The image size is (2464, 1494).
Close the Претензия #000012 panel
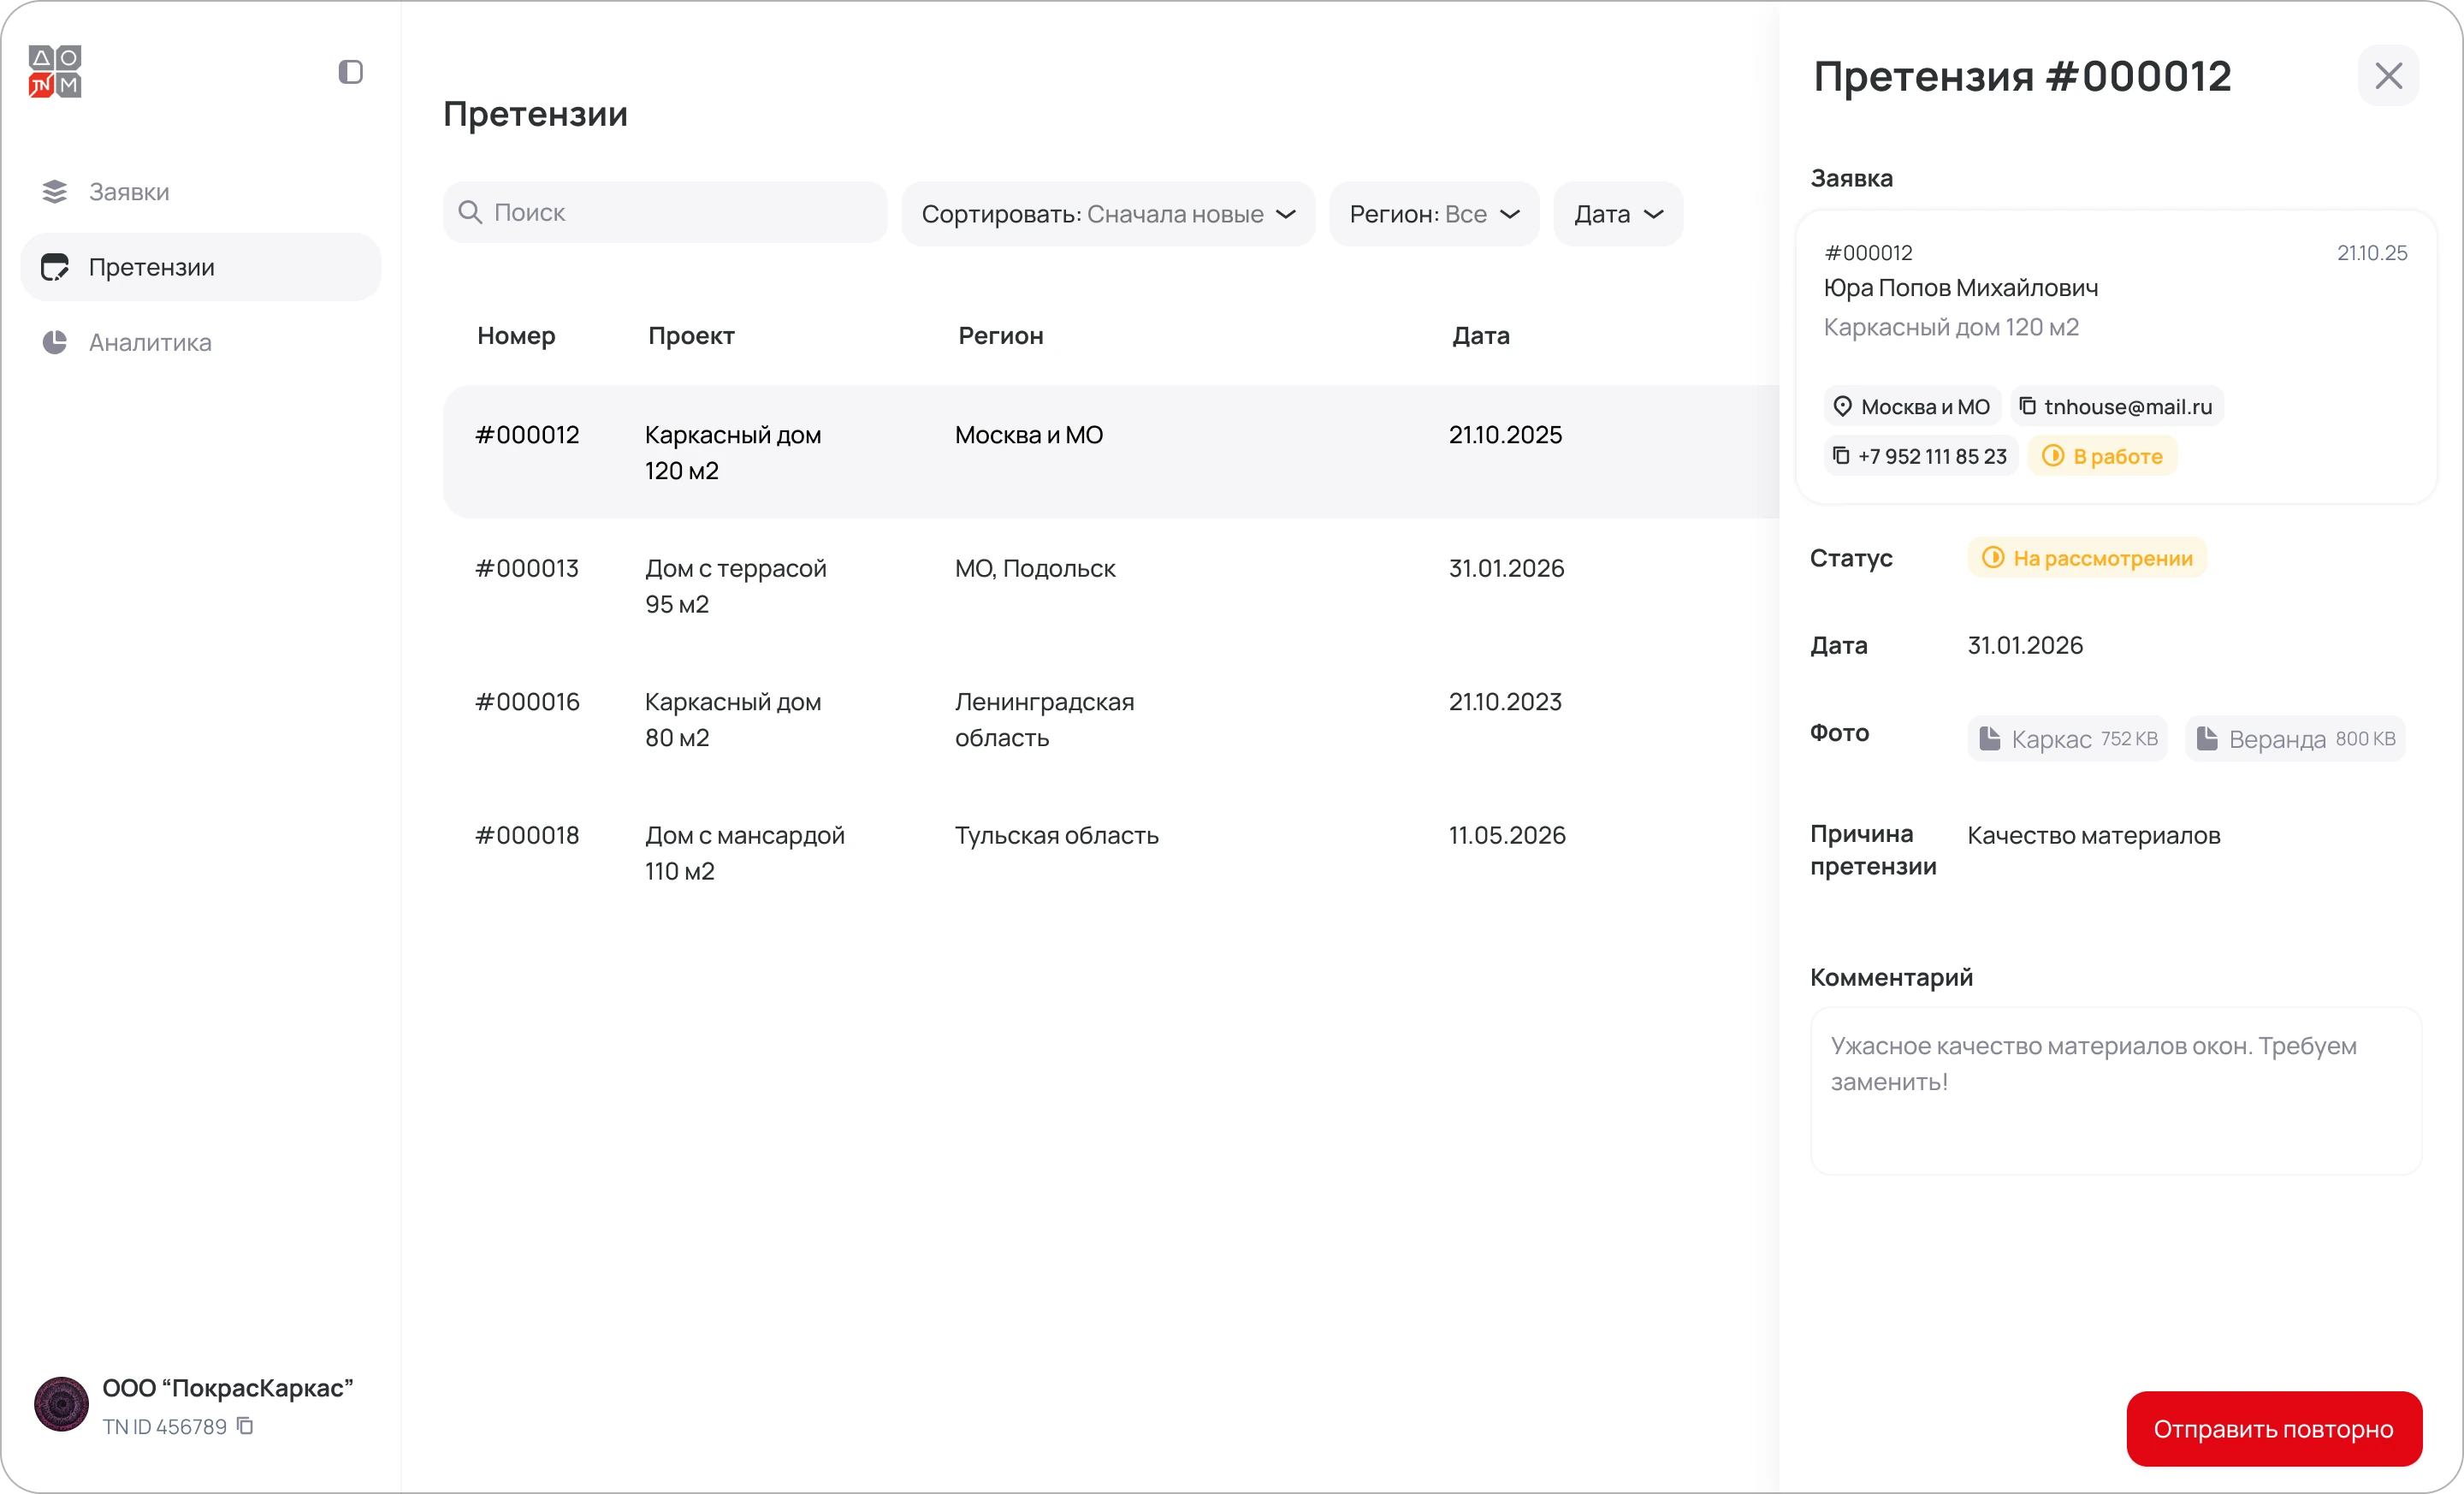pos(2388,75)
